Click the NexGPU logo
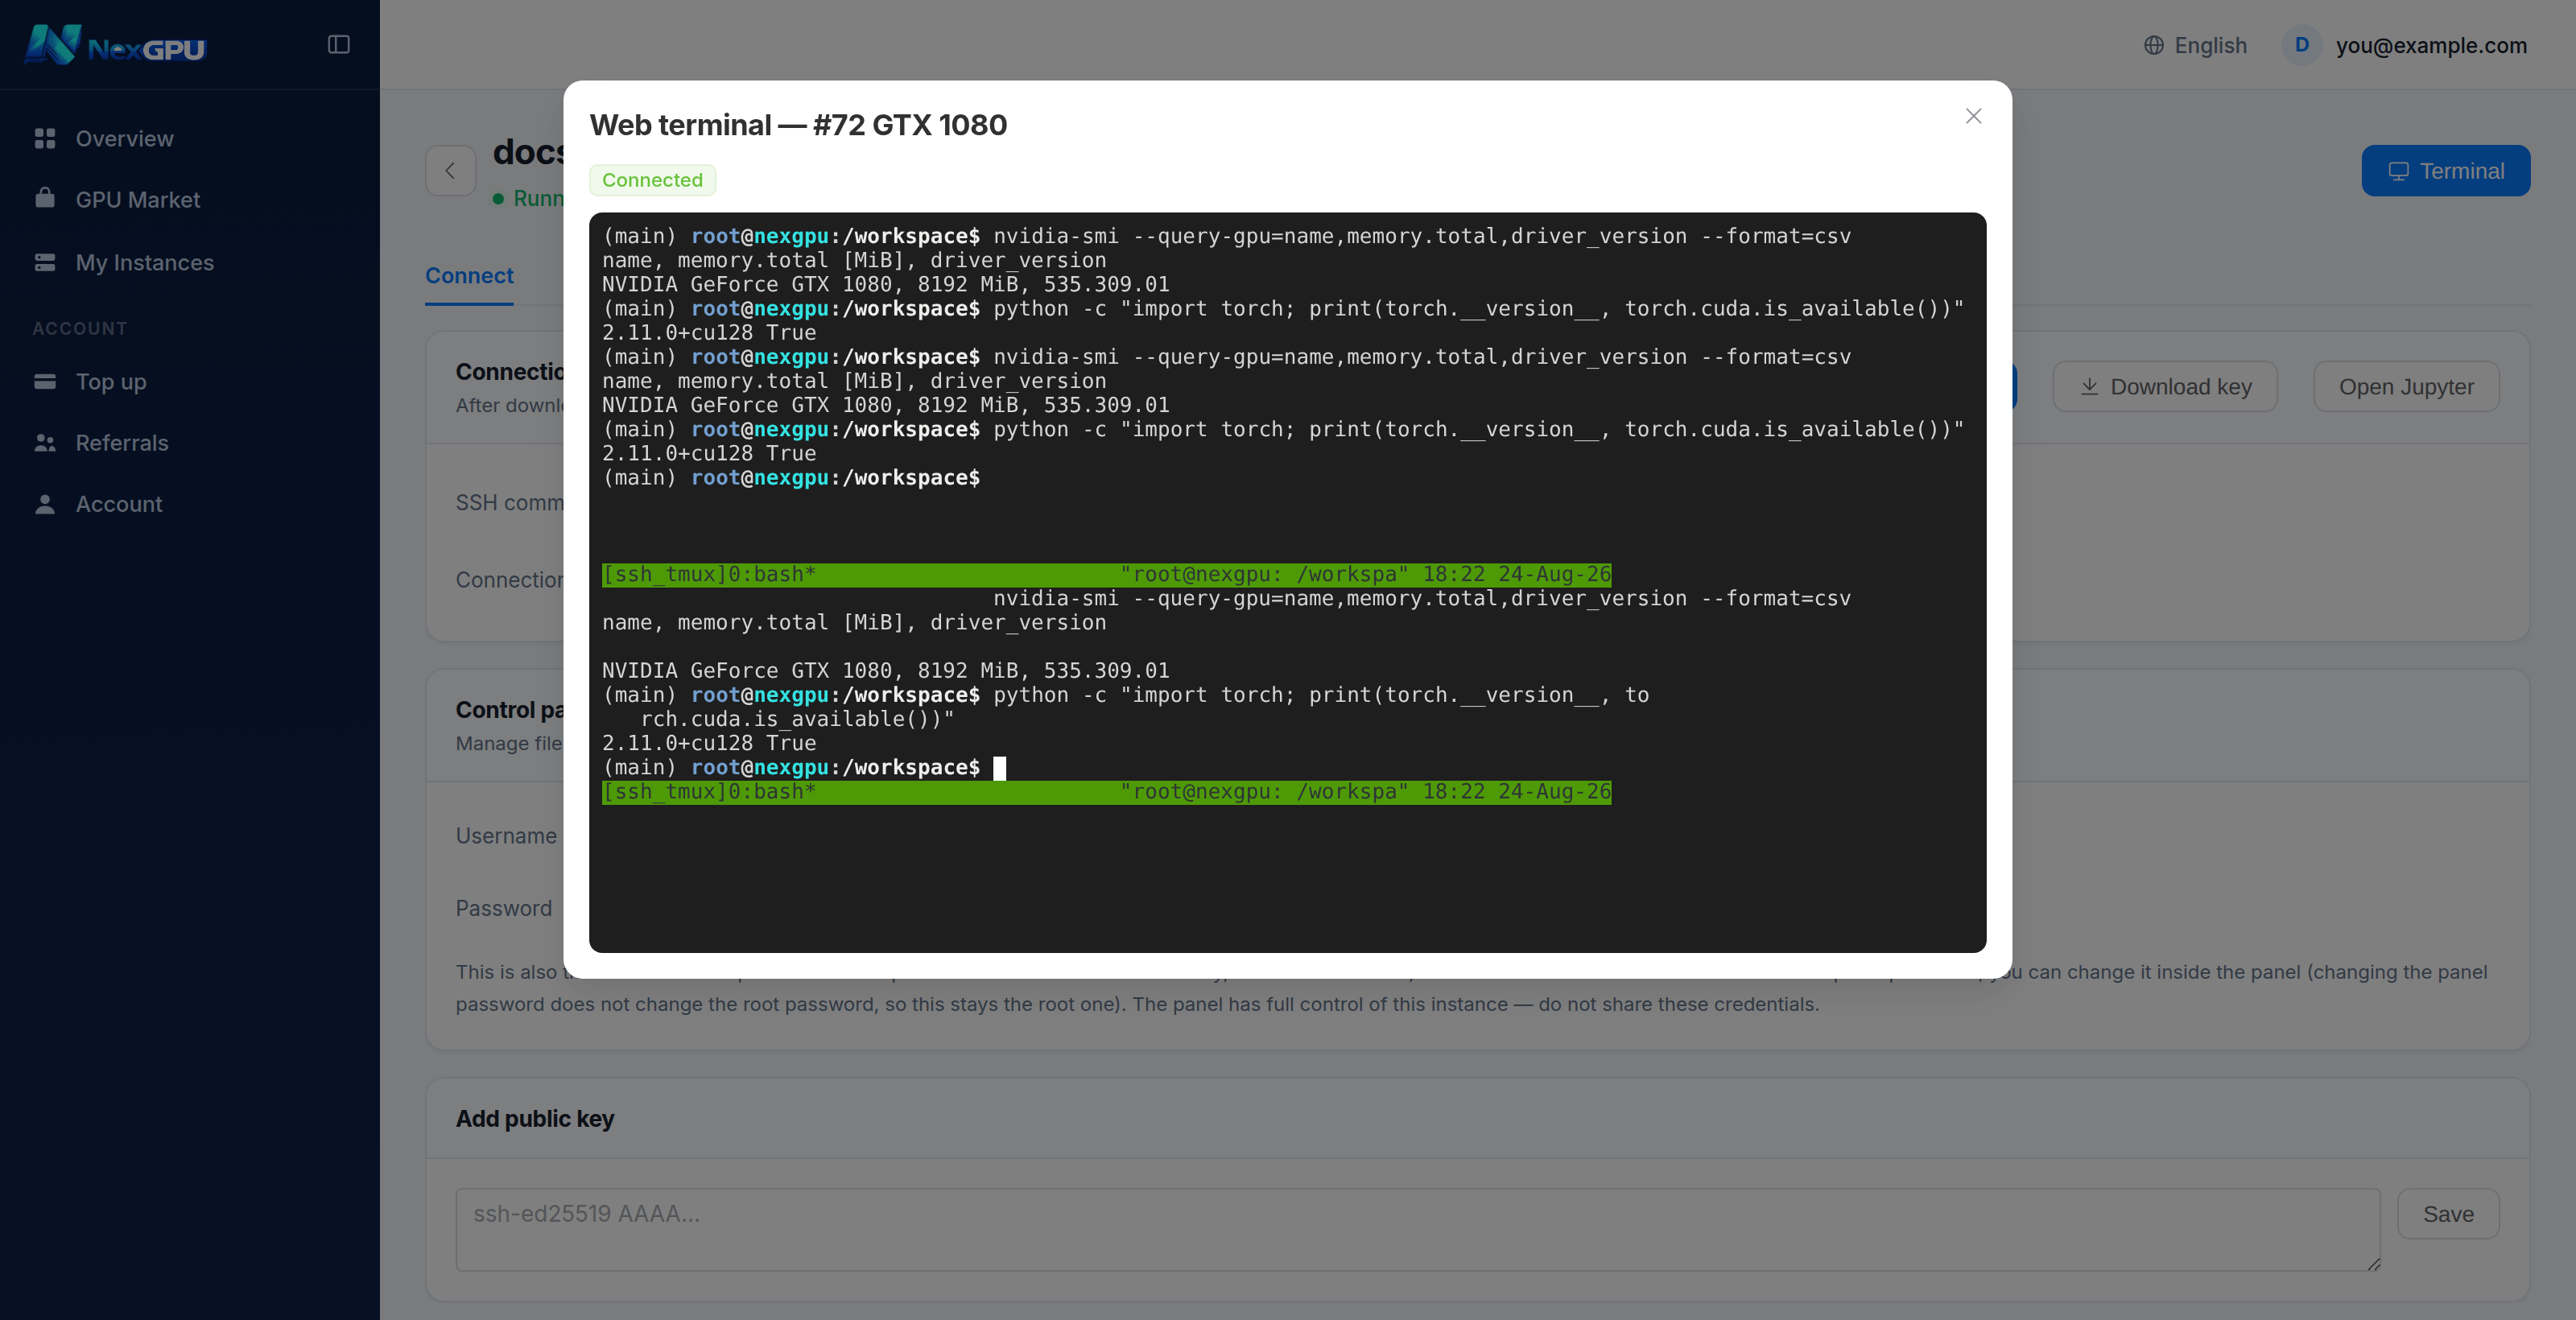This screenshot has width=2576, height=1320. pos(114,45)
